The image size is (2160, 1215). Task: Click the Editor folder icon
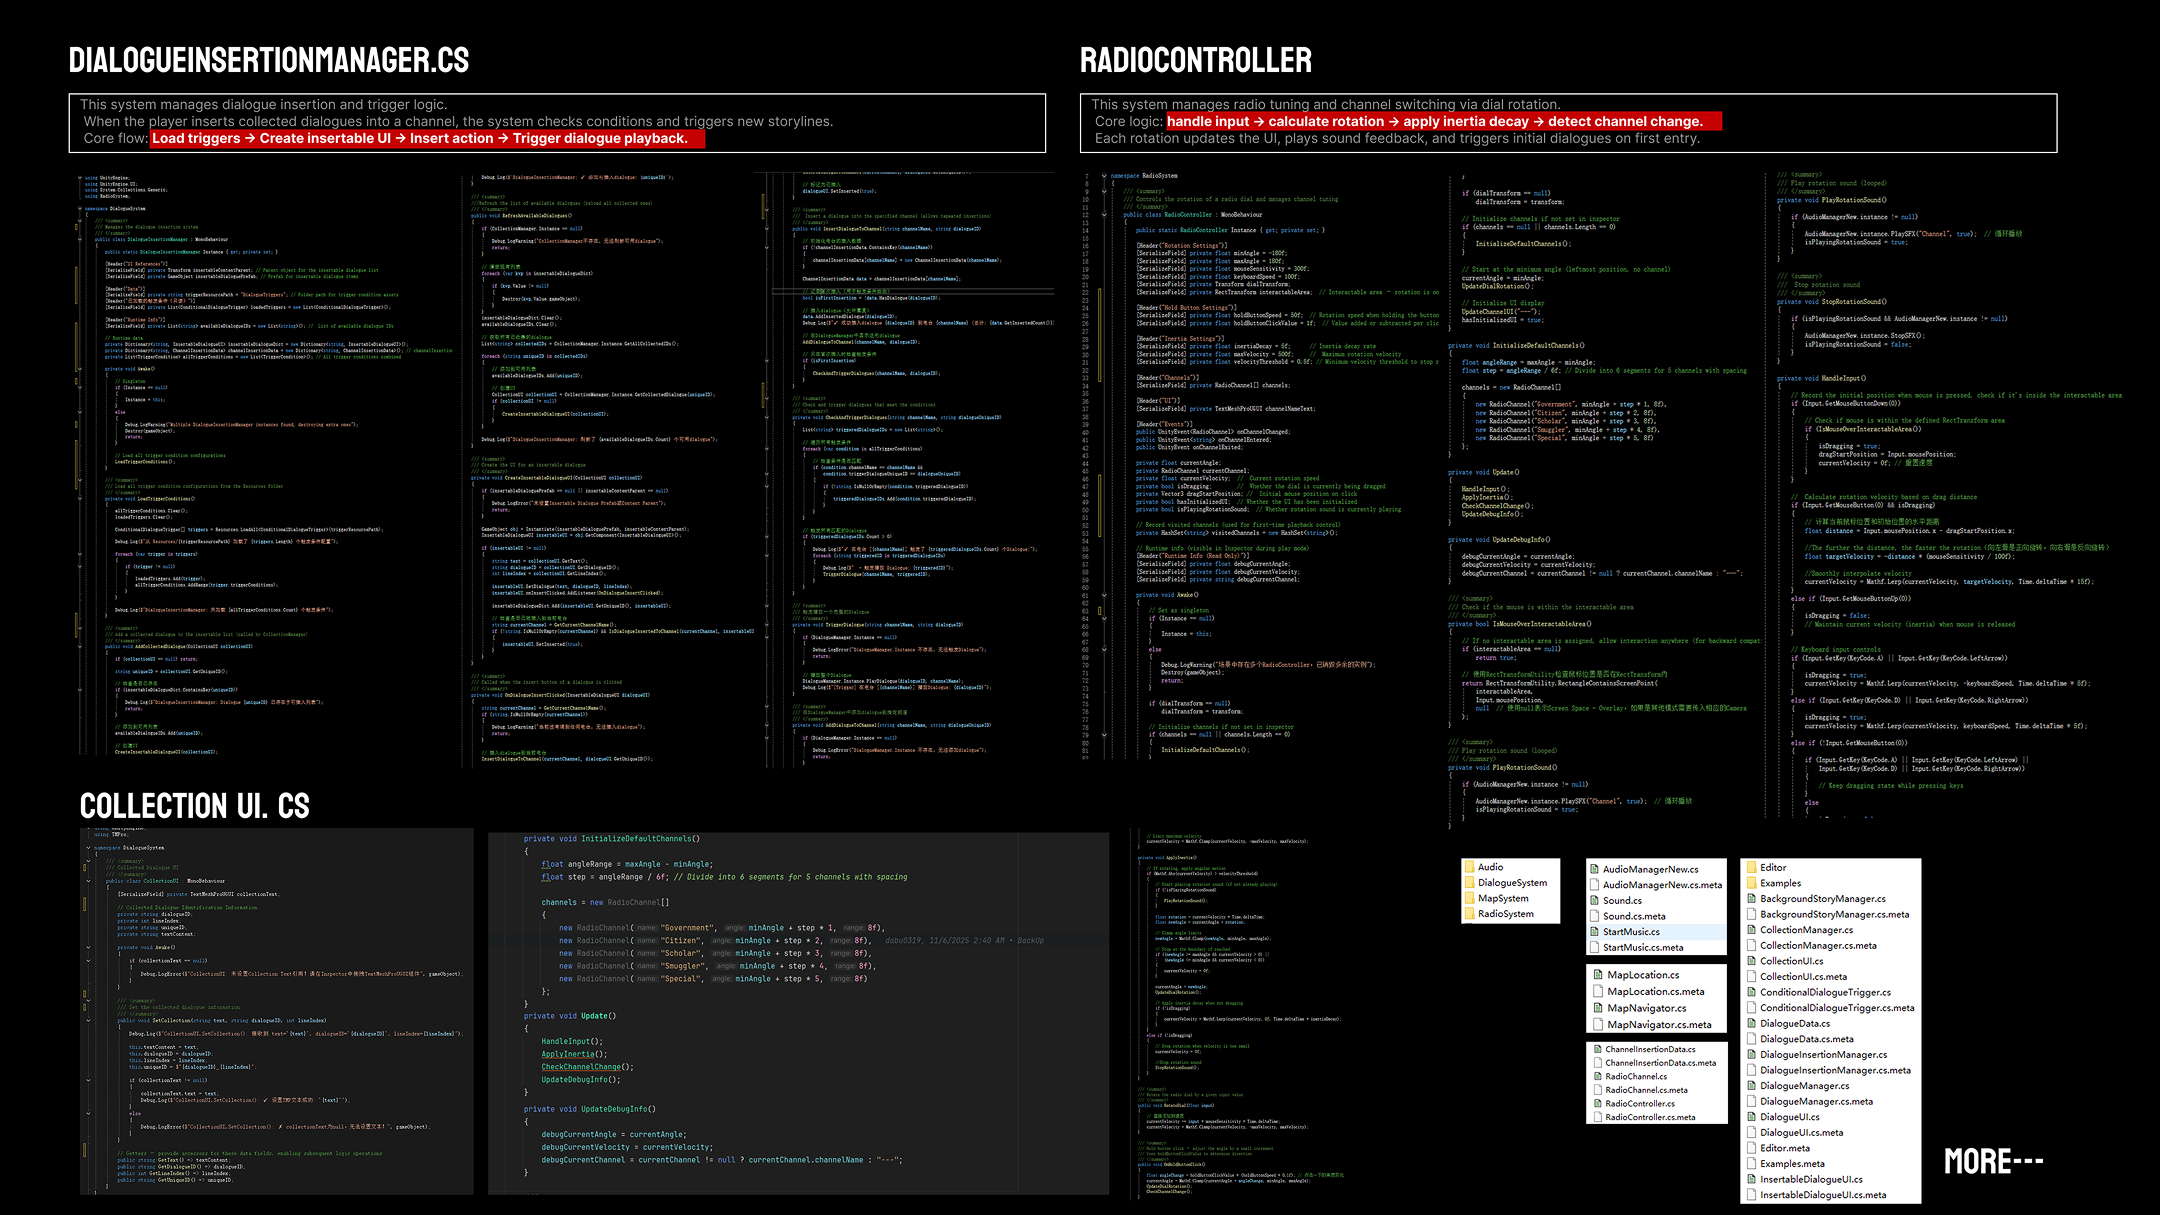tap(1752, 867)
